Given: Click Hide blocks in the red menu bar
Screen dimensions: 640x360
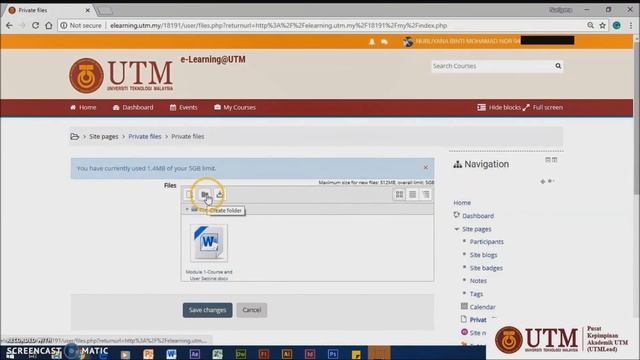Looking at the screenshot, I should [x=499, y=107].
